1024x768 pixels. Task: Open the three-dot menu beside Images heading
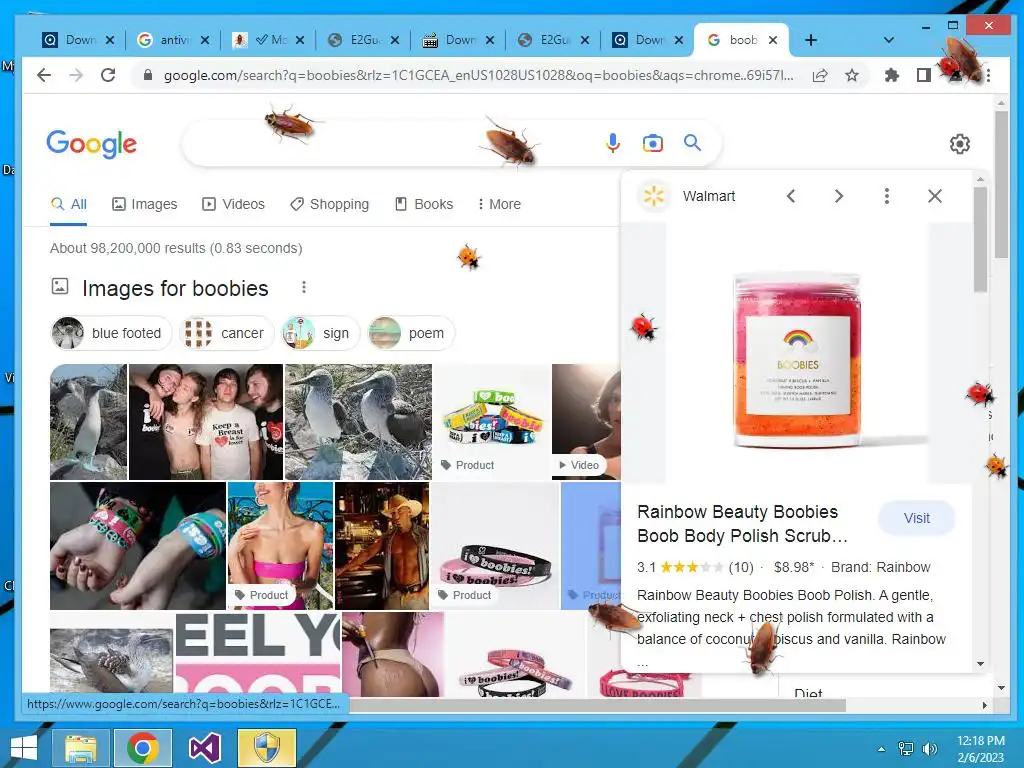click(x=304, y=287)
